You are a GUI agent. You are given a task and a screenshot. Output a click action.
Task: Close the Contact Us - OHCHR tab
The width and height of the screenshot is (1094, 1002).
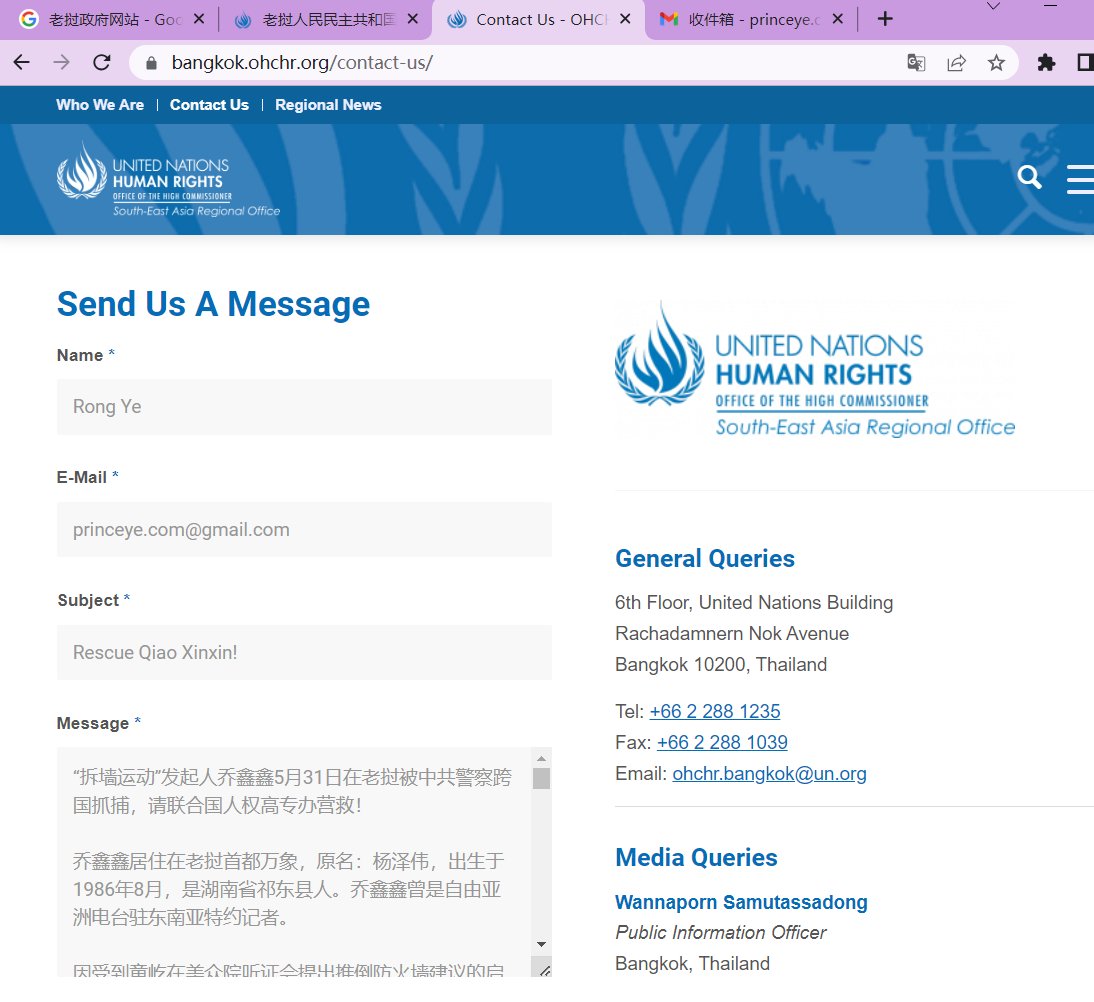(x=625, y=19)
